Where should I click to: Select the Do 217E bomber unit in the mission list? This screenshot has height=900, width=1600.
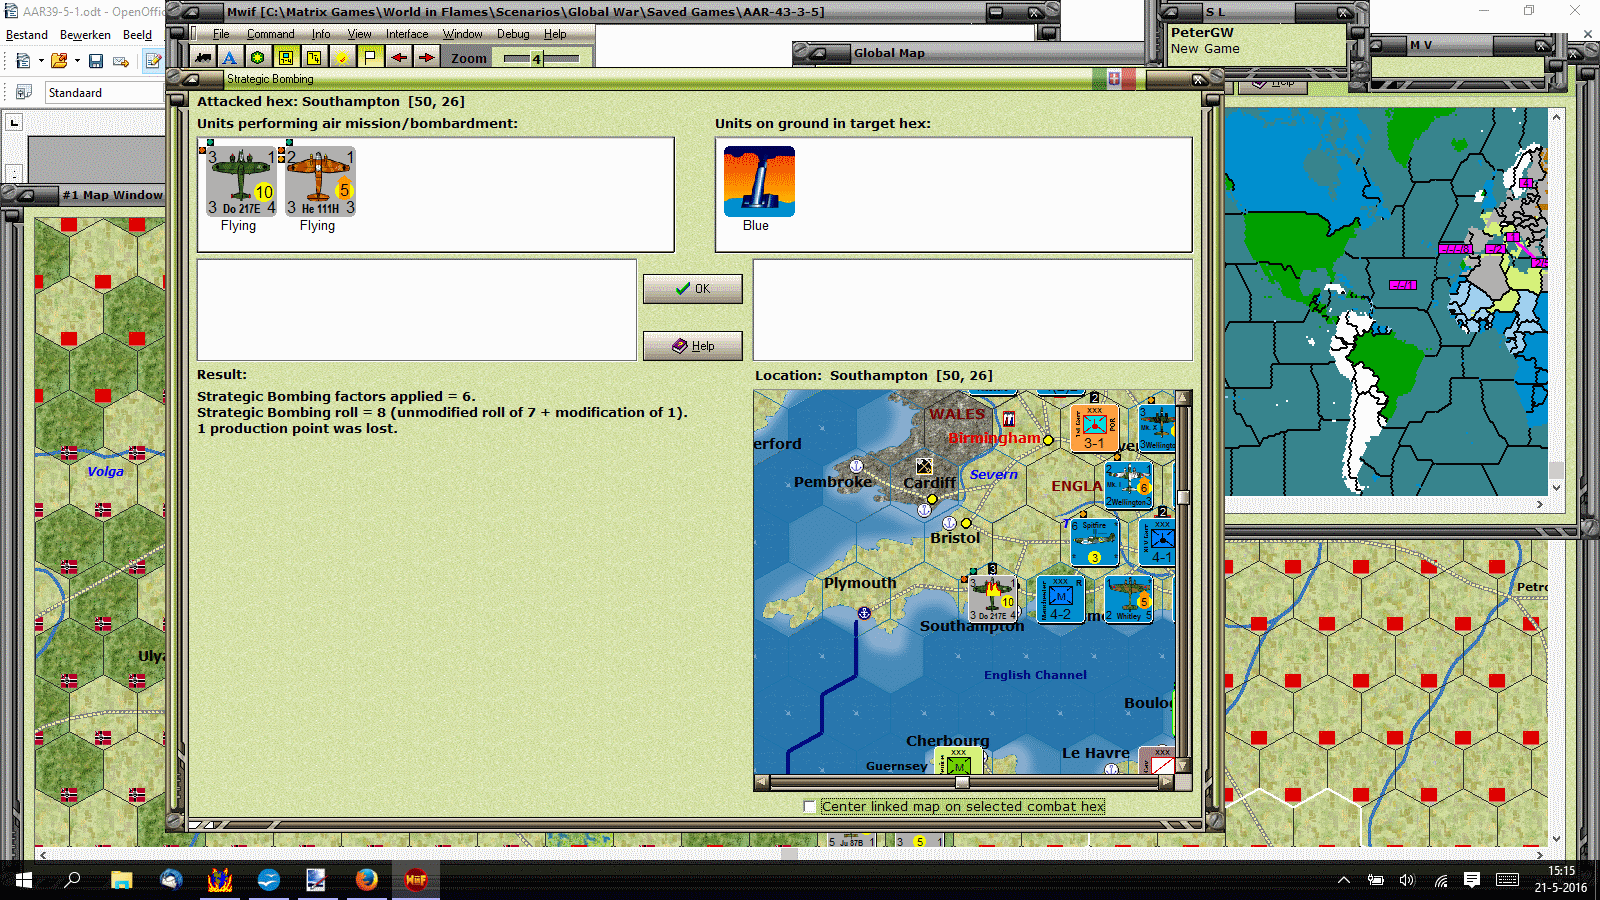tap(240, 182)
